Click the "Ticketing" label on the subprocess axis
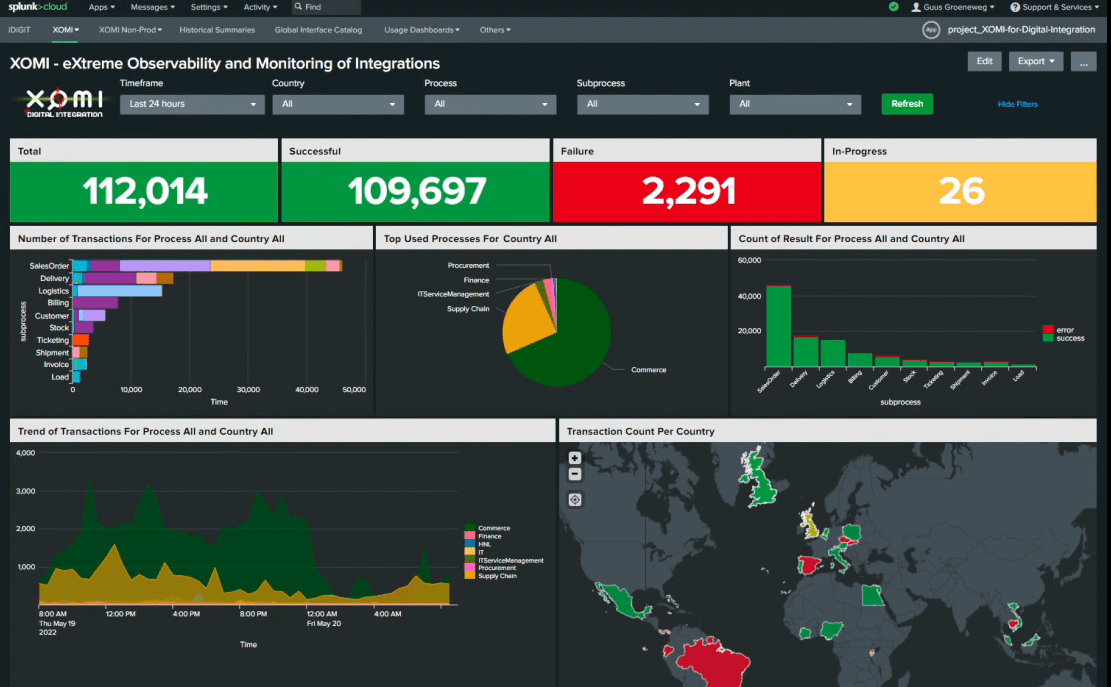This screenshot has width=1111, height=687. [53, 340]
